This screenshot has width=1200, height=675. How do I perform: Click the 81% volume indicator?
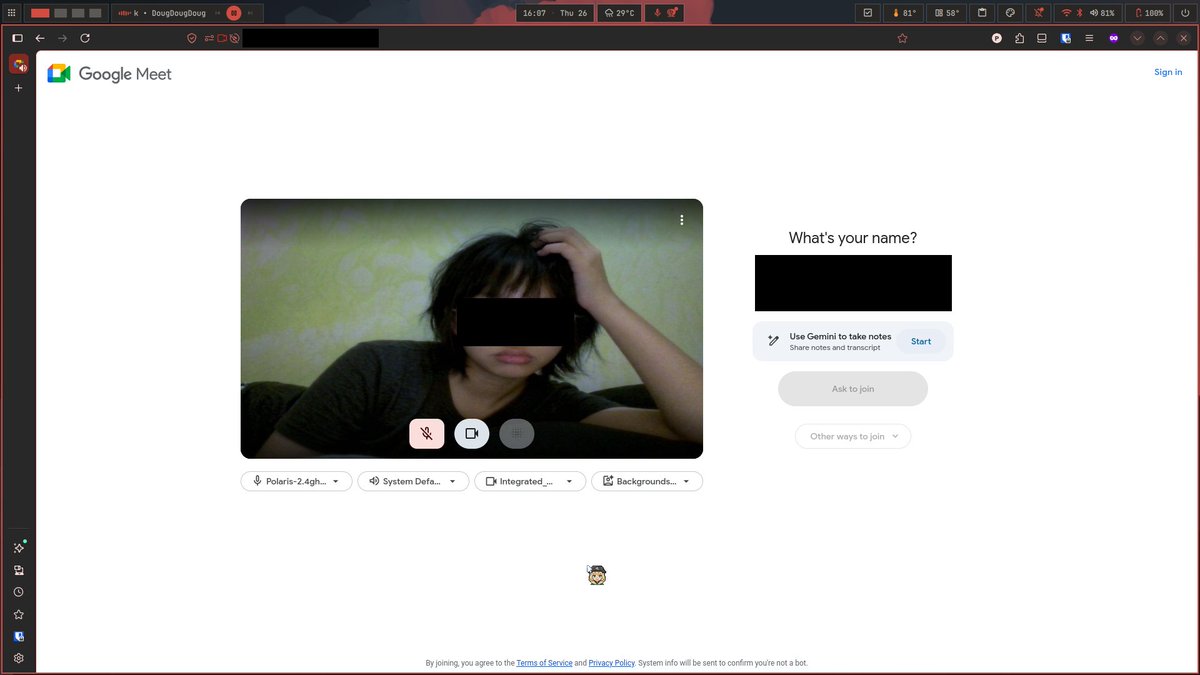[1102, 13]
